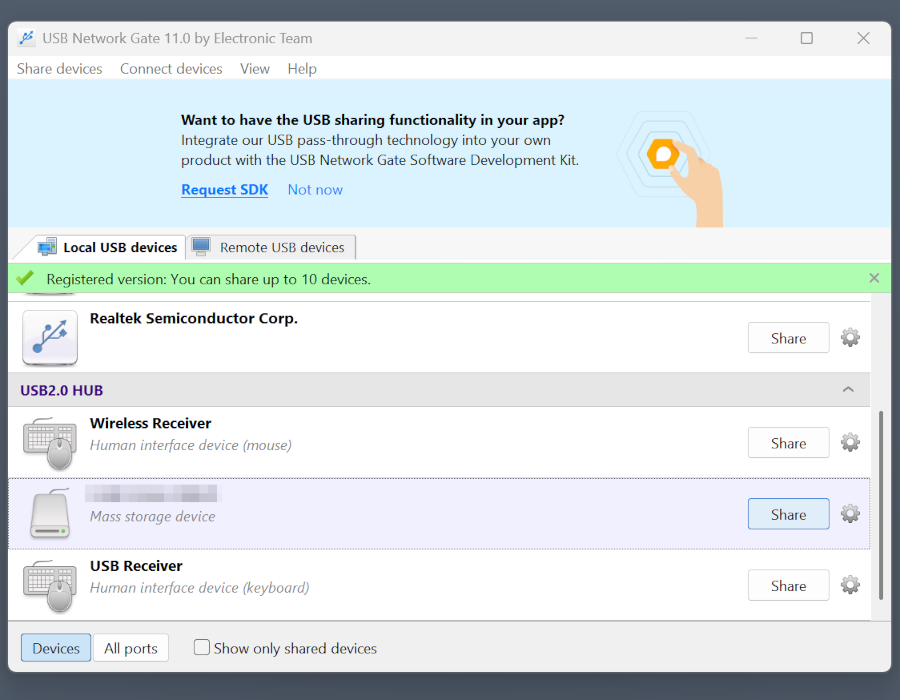Click the Mass storage device description
Image resolution: width=900 pixels, height=700 pixels.
(153, 516)
